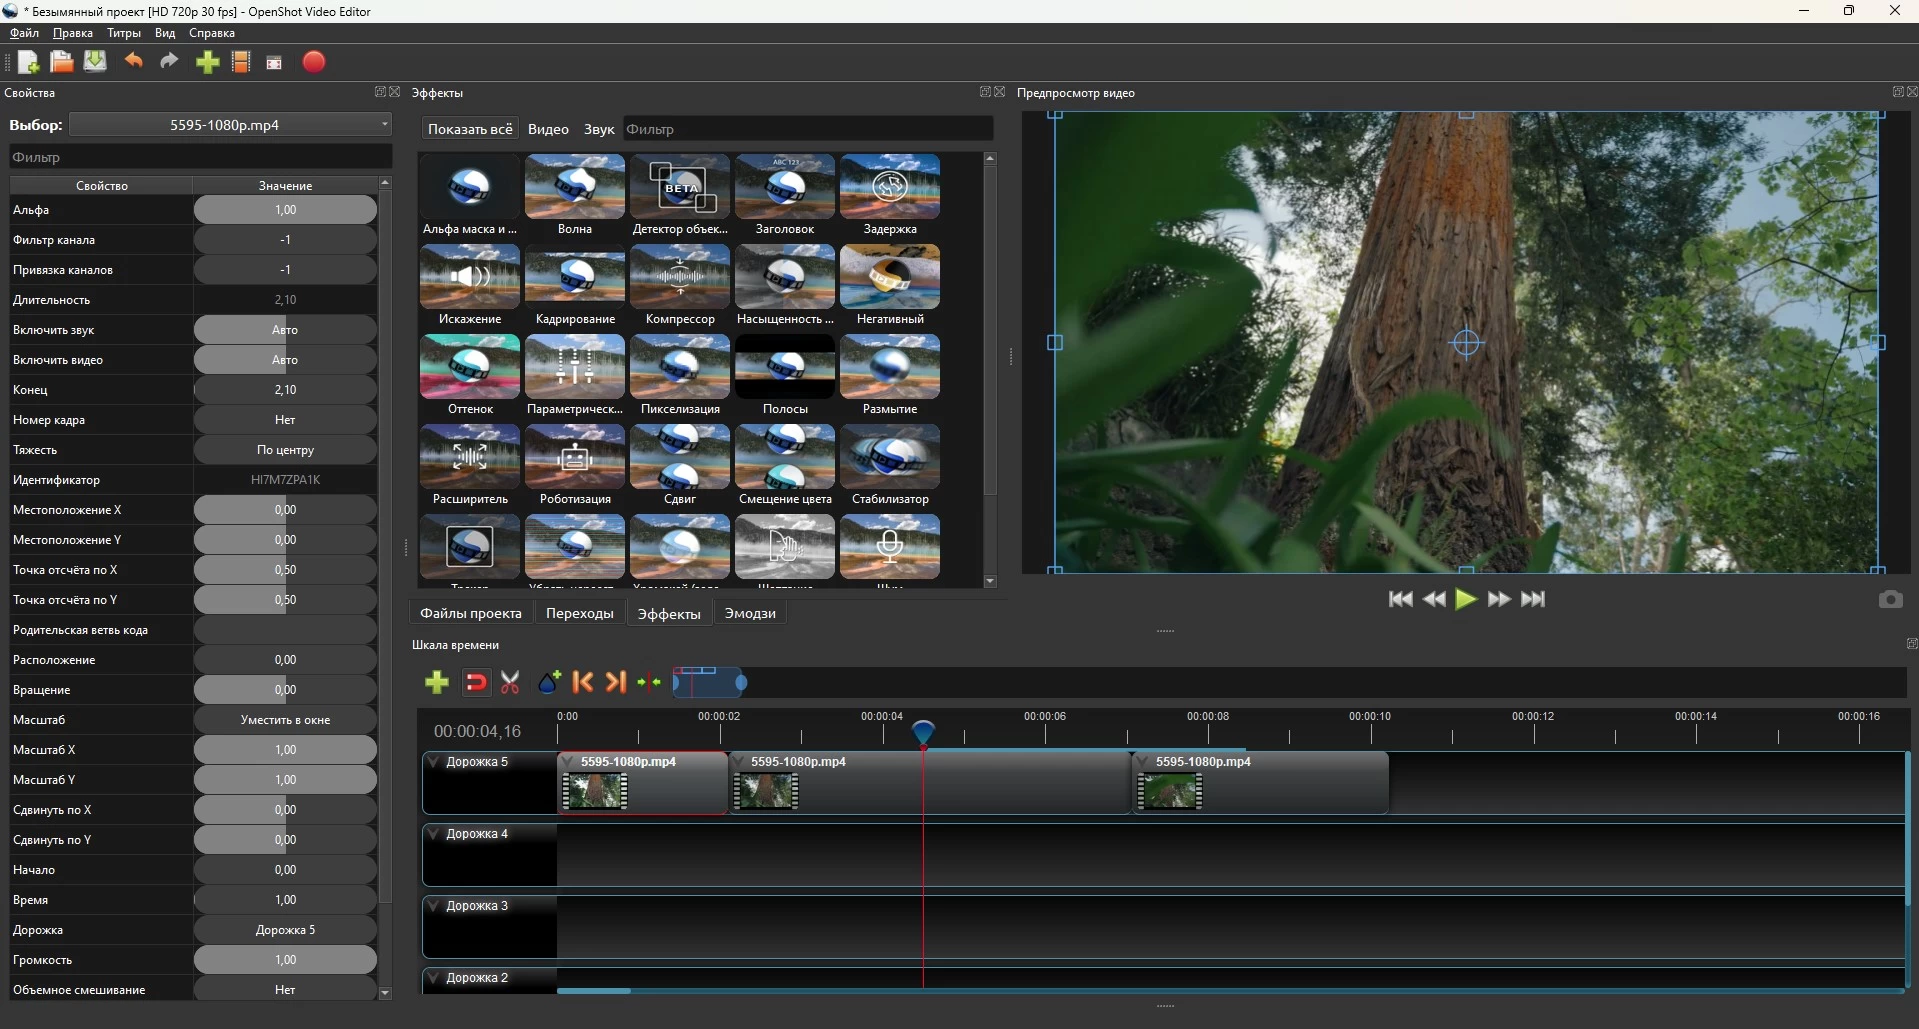Screen dimensions: 1919x1029
Task: Open the menu arrow of the second 5595-1080p.mp4 clip
Action: point(739,762)
